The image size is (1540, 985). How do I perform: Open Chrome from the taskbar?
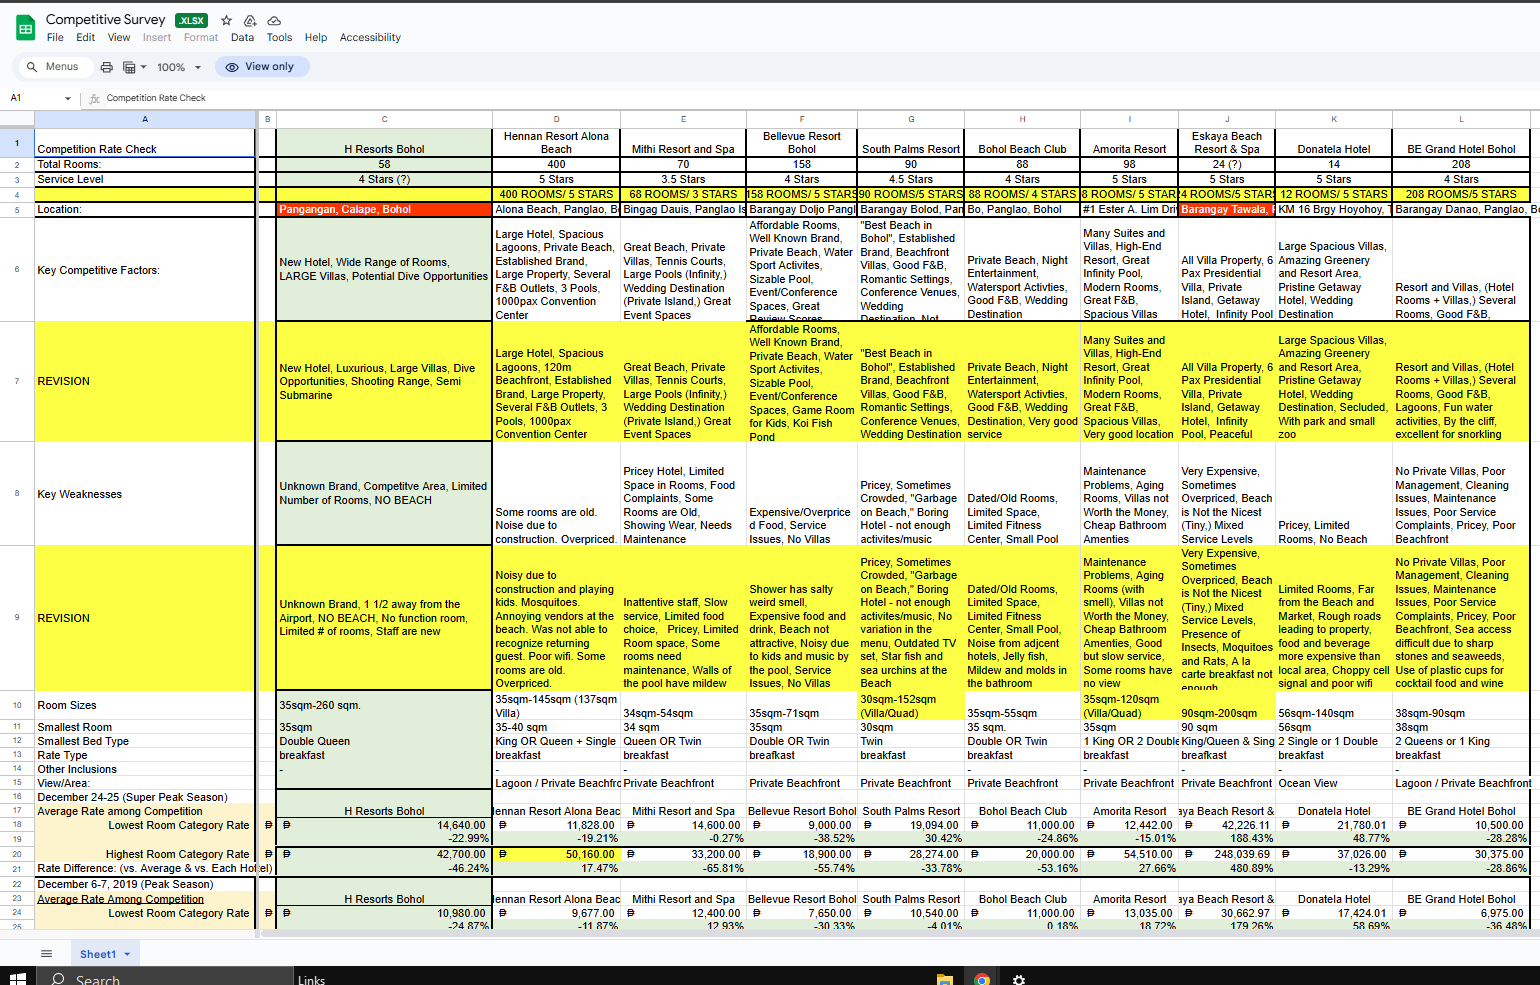pos(981,979)
